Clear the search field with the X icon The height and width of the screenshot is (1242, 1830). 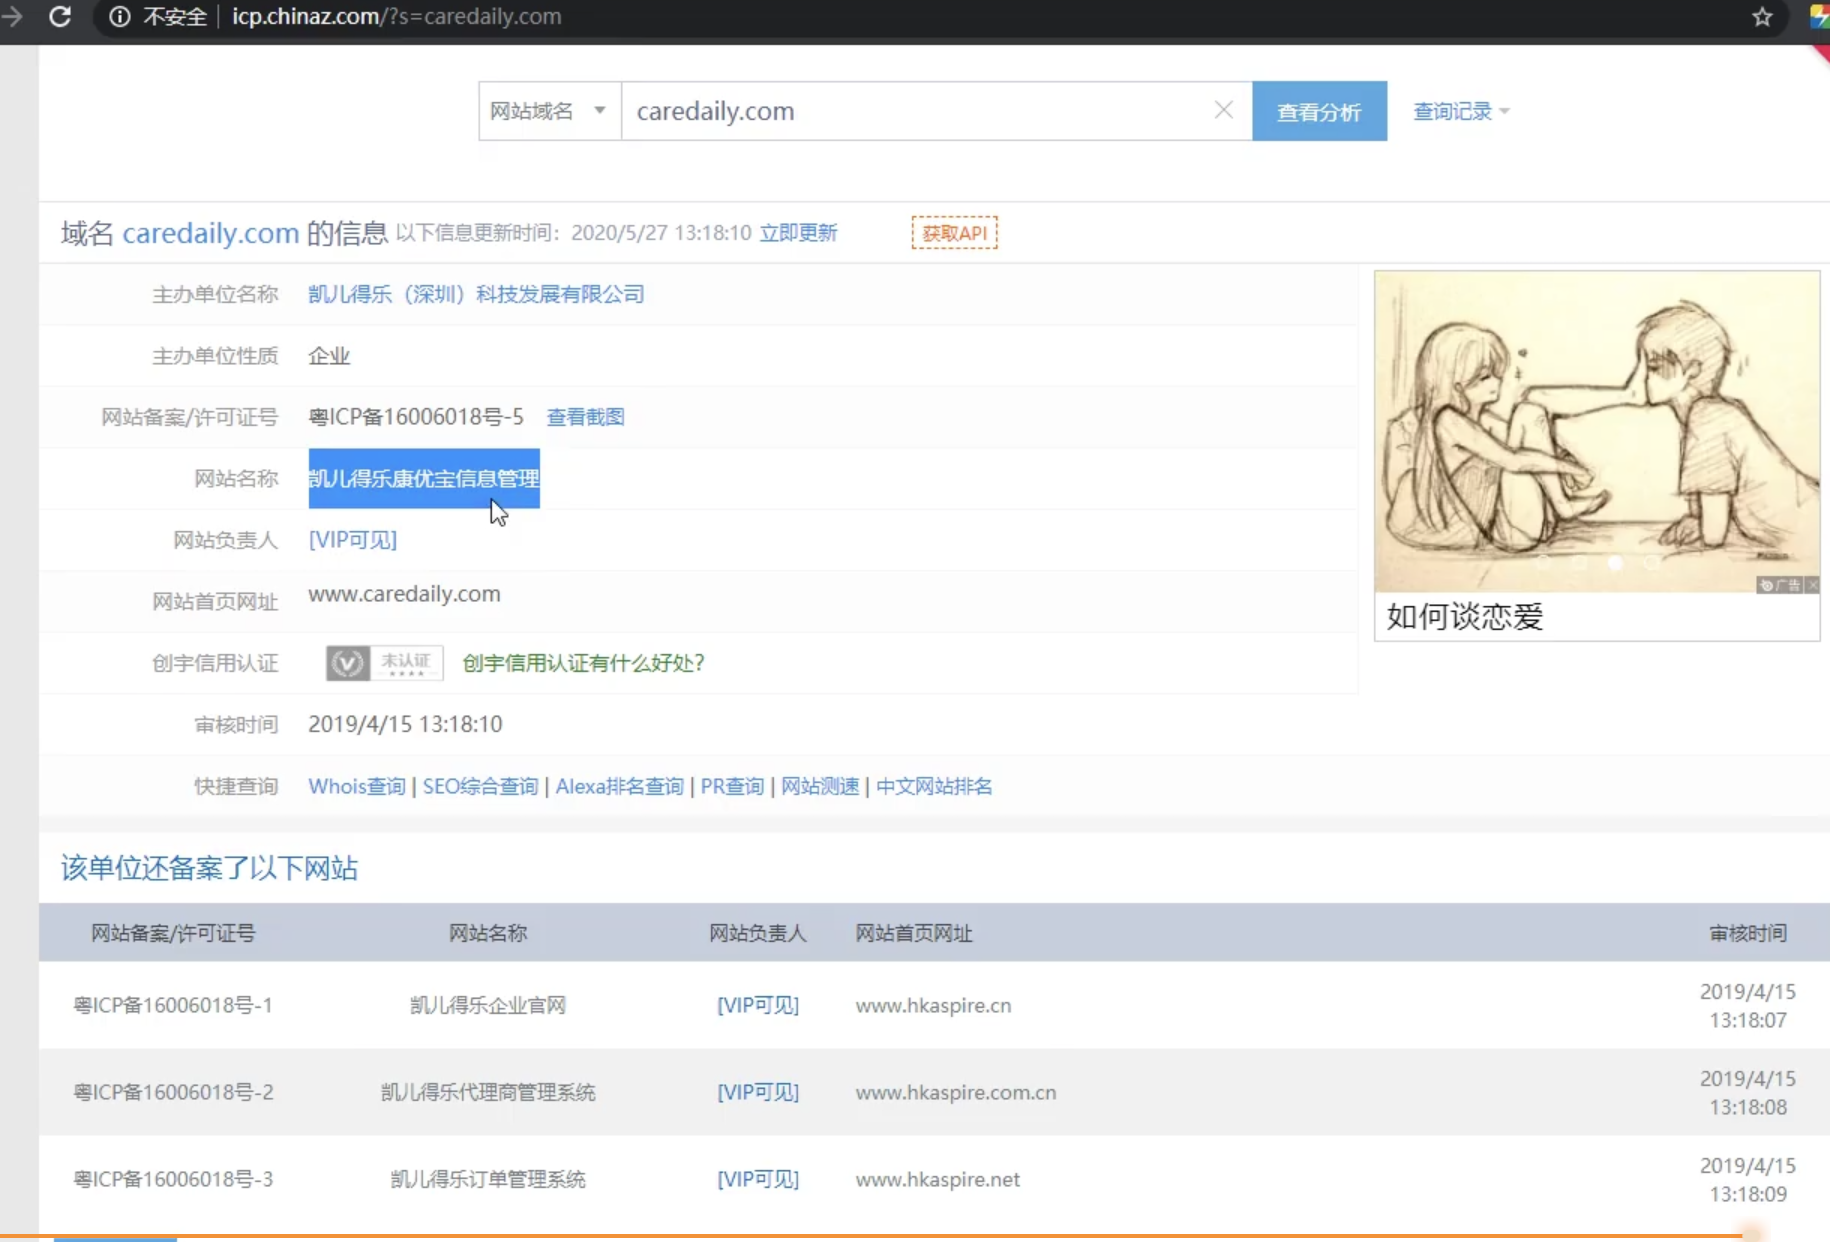point(1223,110)
